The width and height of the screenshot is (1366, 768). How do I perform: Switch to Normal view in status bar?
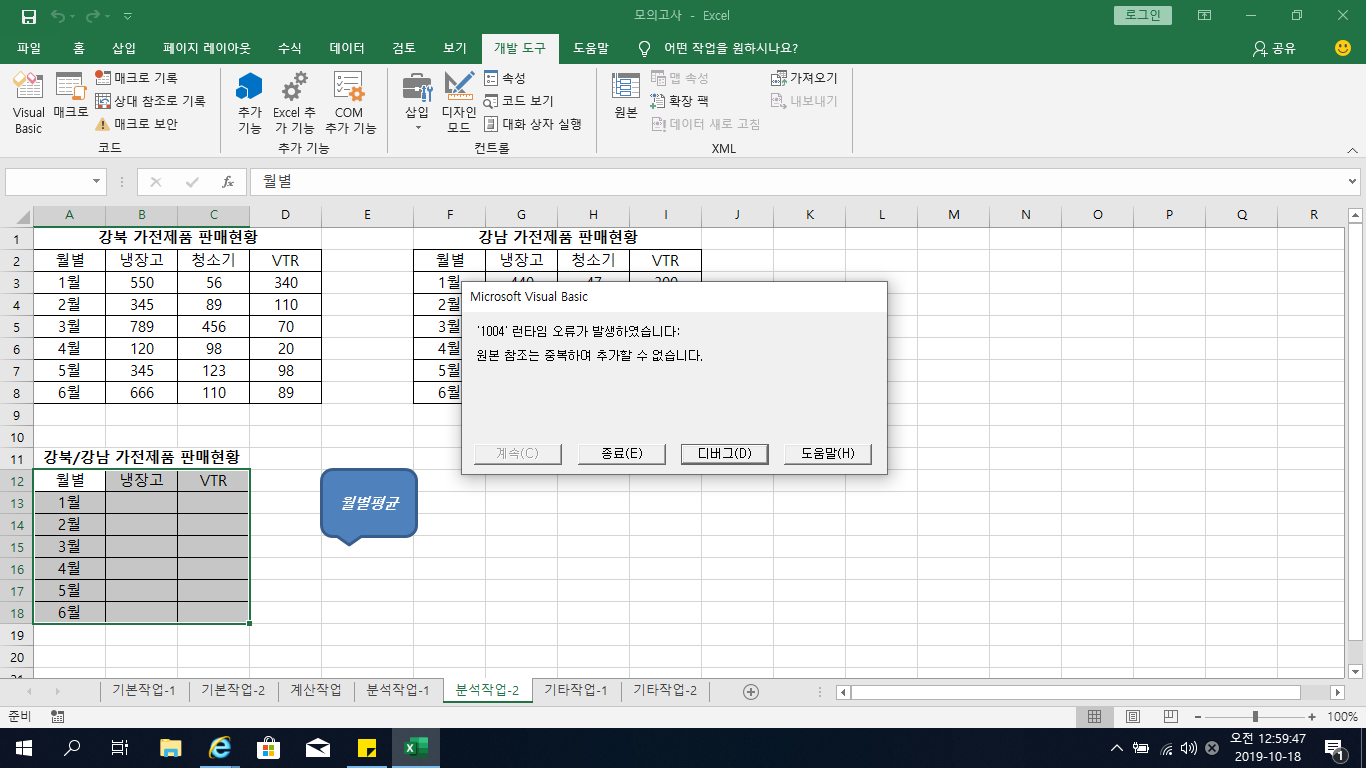(1095, 716)
